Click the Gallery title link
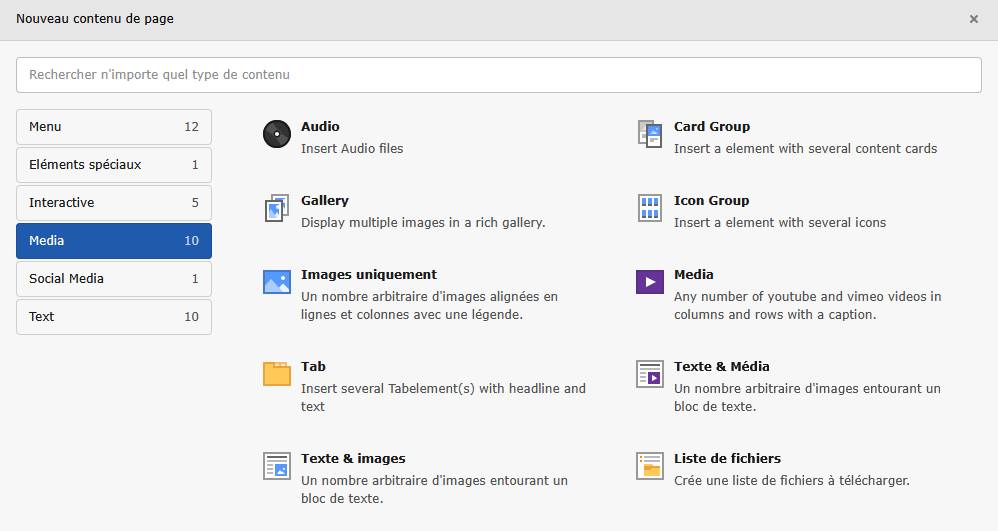998x531 pixels. pyautogui.click(x=325, y=201)
